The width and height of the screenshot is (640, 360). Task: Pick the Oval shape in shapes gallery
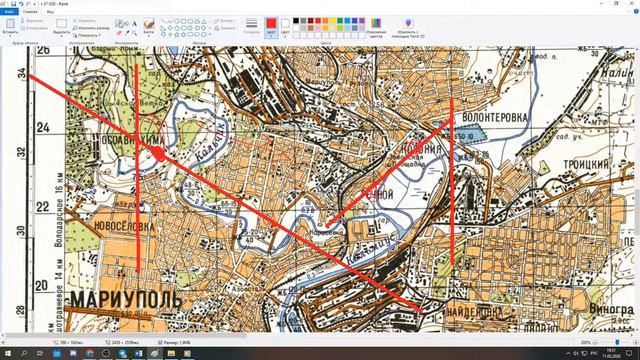[x=177, y=21]
